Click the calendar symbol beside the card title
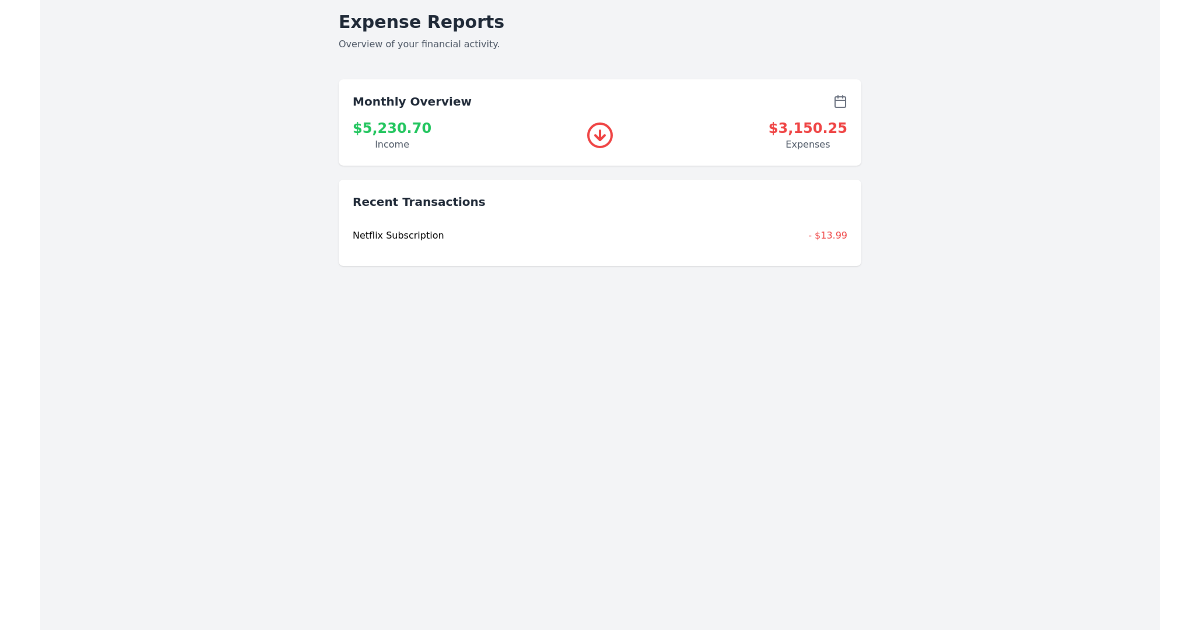Screen dimensions: 1200x630 click(x=840, y=101)
